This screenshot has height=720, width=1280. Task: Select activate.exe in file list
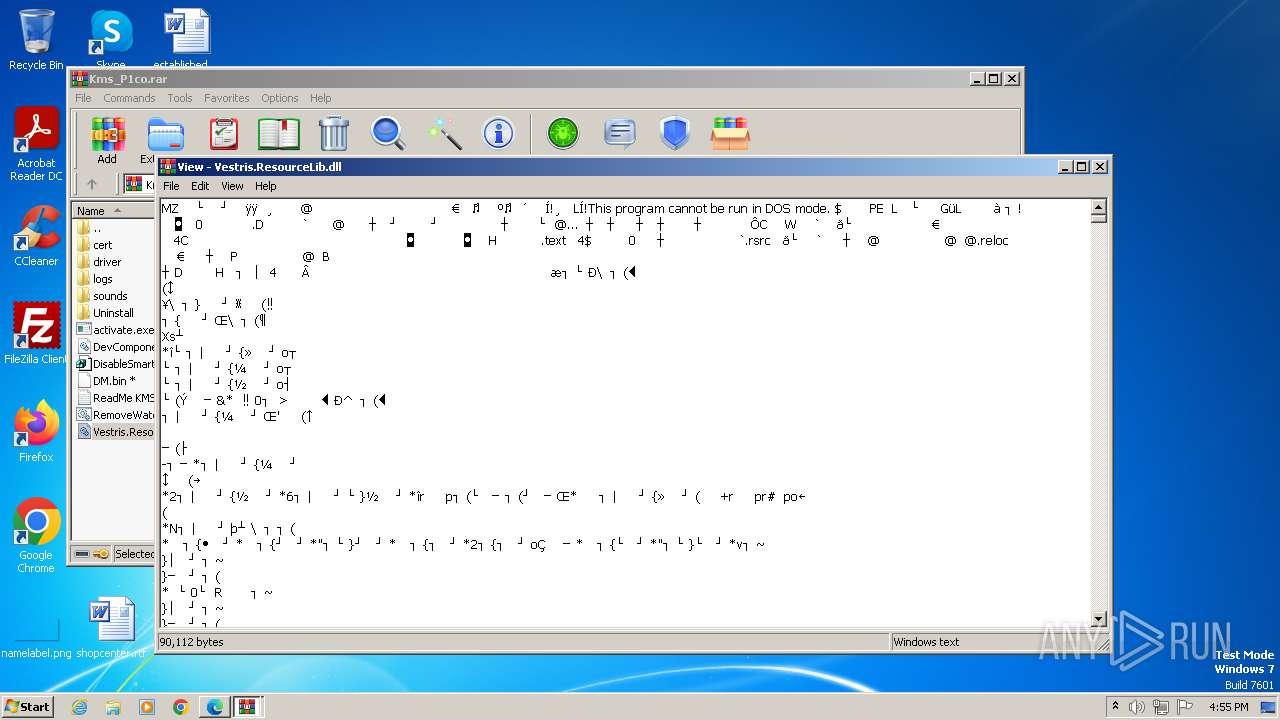pos(116,329)
